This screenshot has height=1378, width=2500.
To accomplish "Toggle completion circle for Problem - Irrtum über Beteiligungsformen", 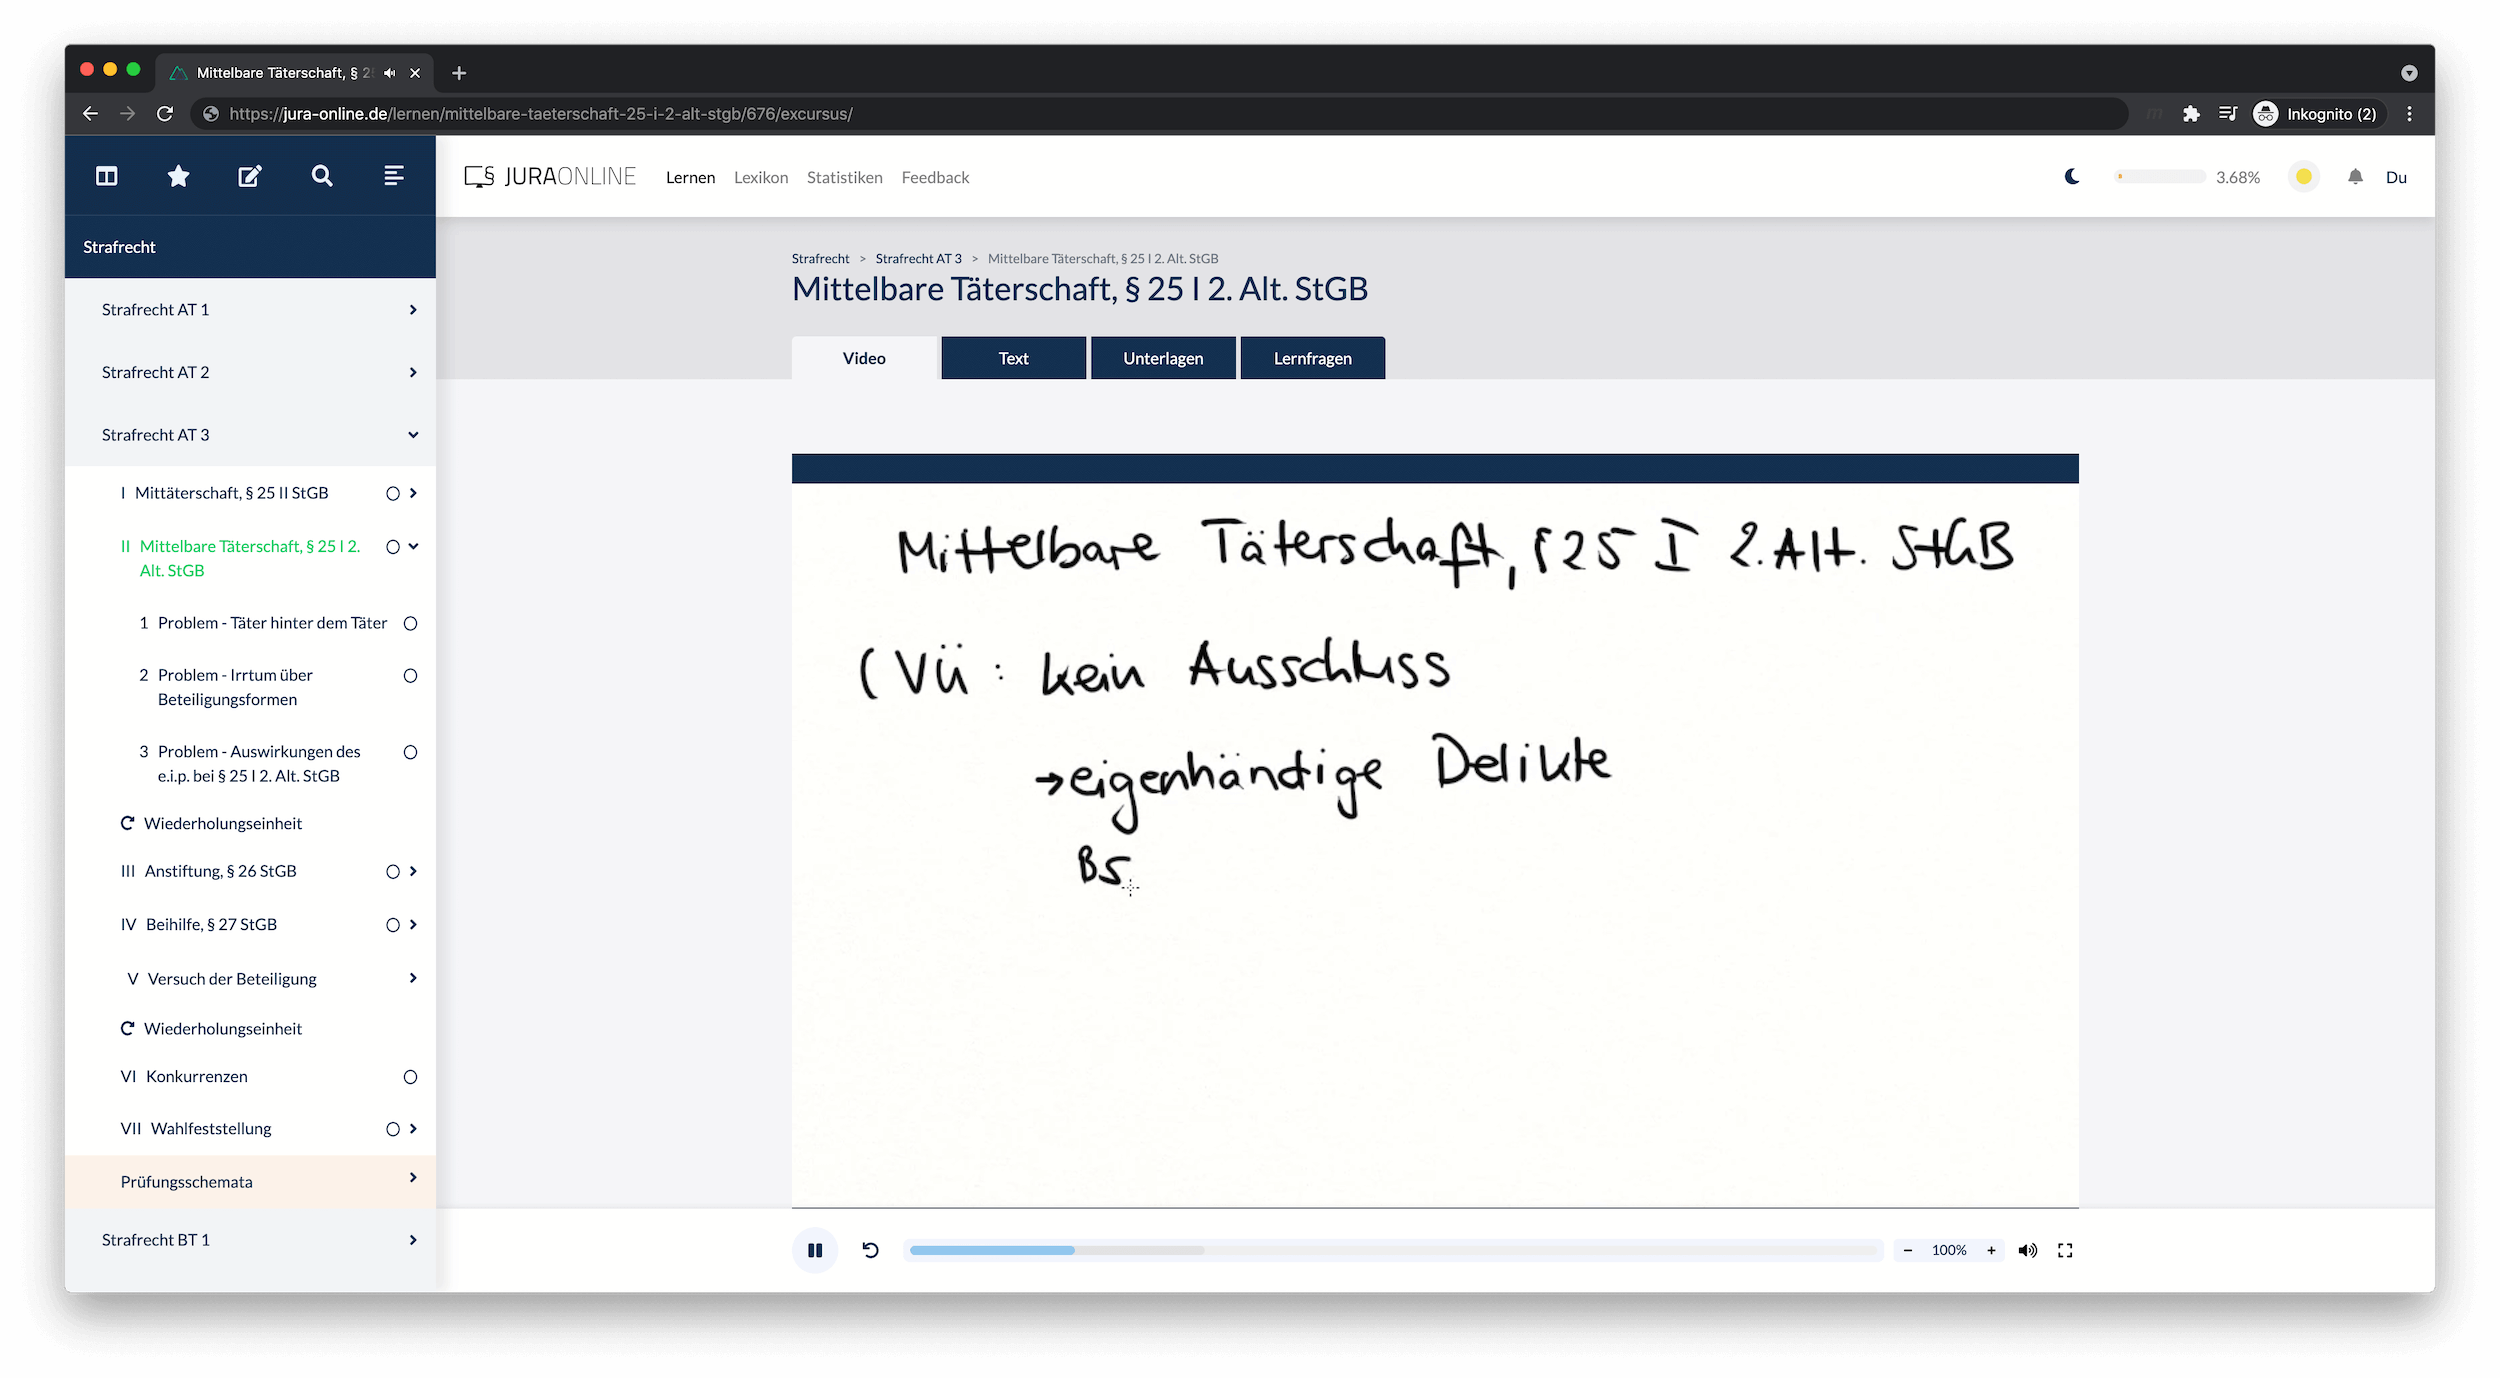I will 410,676.
